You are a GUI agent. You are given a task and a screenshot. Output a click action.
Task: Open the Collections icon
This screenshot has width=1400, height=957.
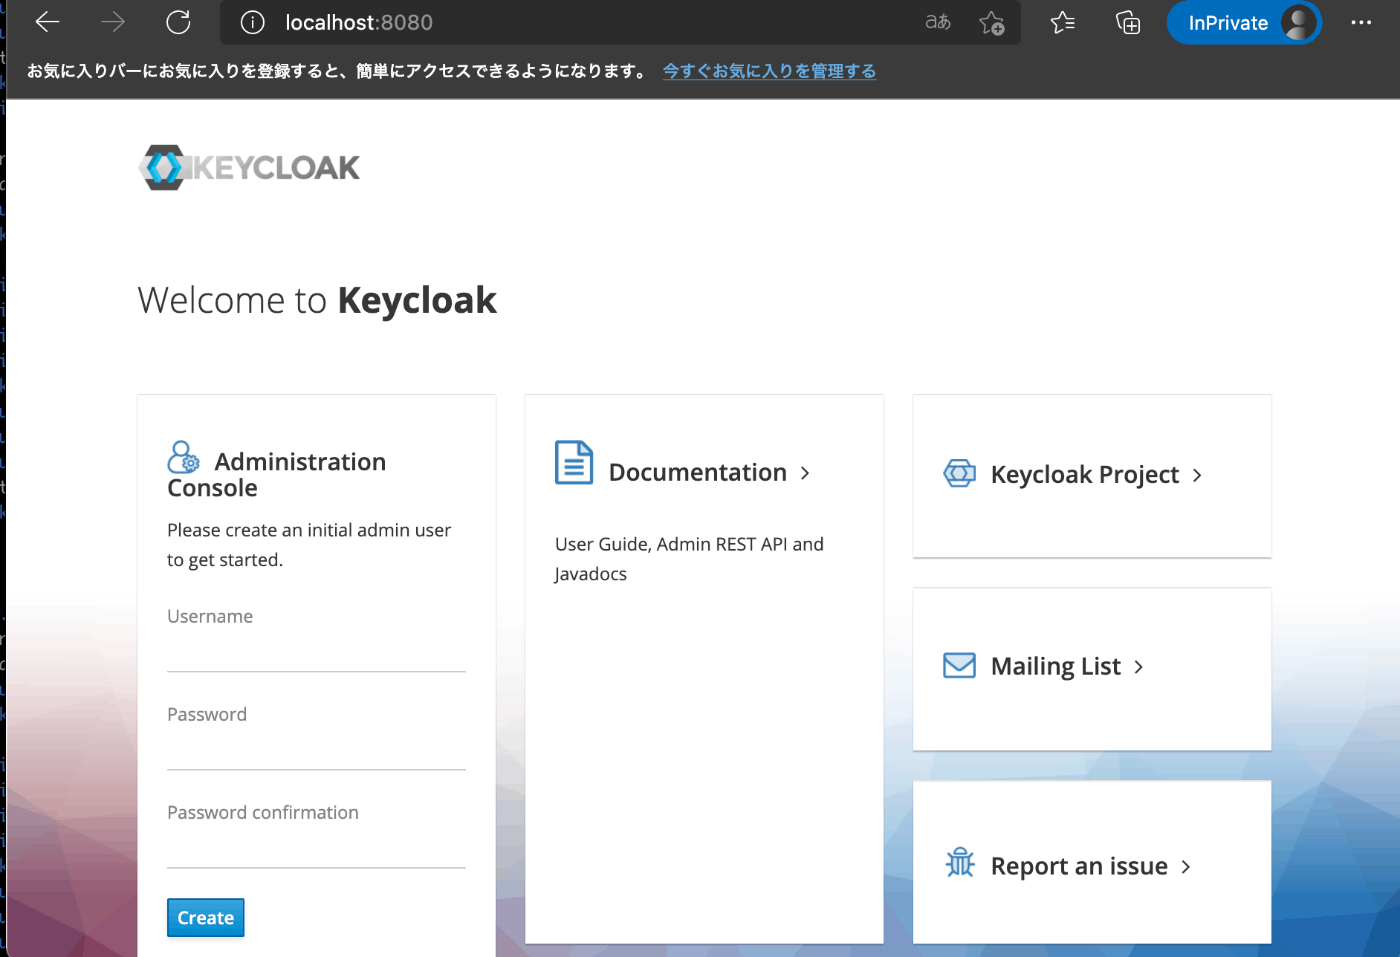coord(1128,22)
